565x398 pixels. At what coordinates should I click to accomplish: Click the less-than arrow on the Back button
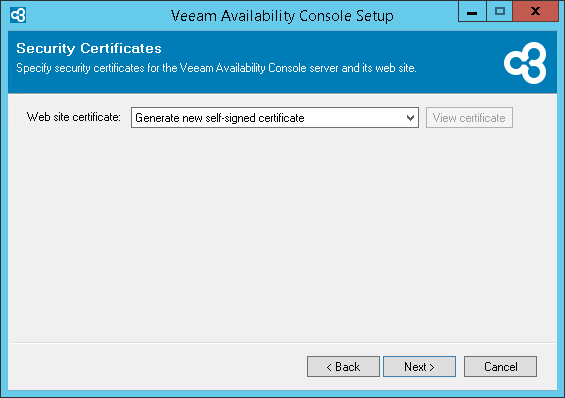(329, 367)
